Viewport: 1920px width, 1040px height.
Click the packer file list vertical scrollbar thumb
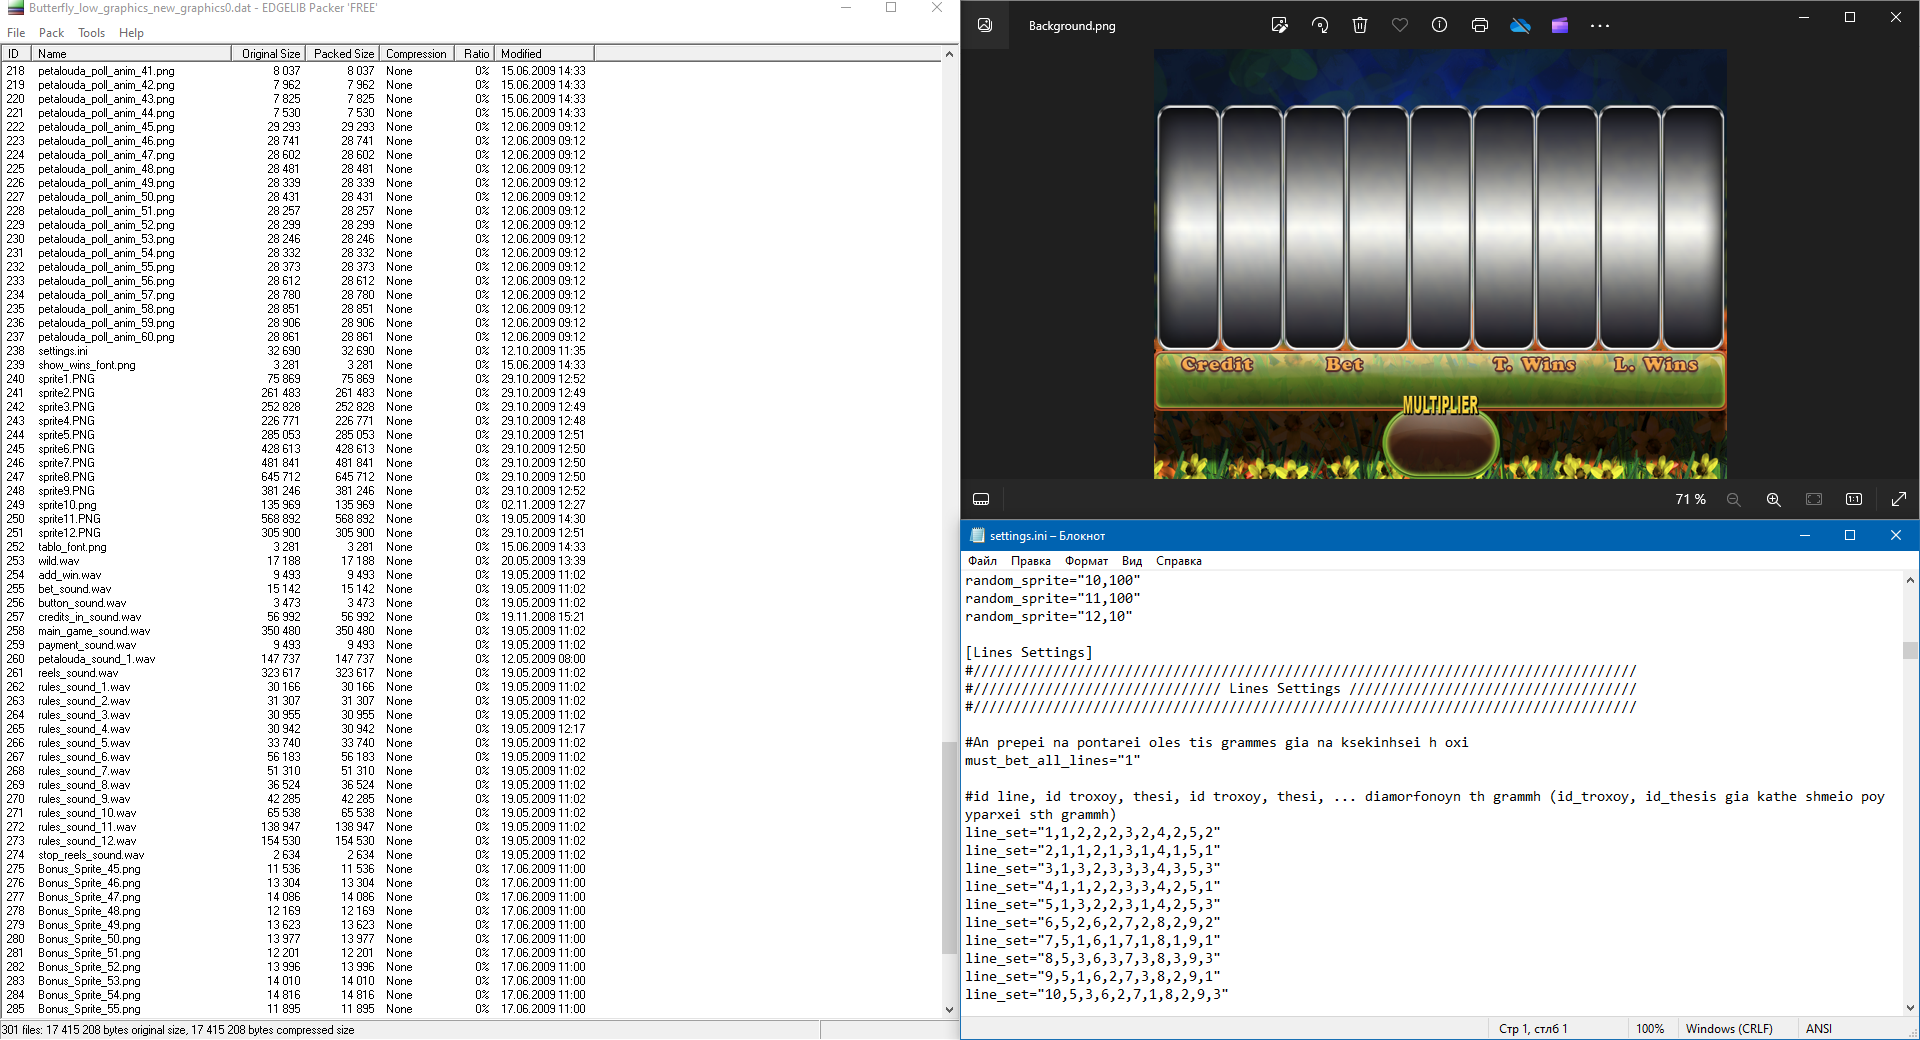pyautogui.click(x=949, y=847)
